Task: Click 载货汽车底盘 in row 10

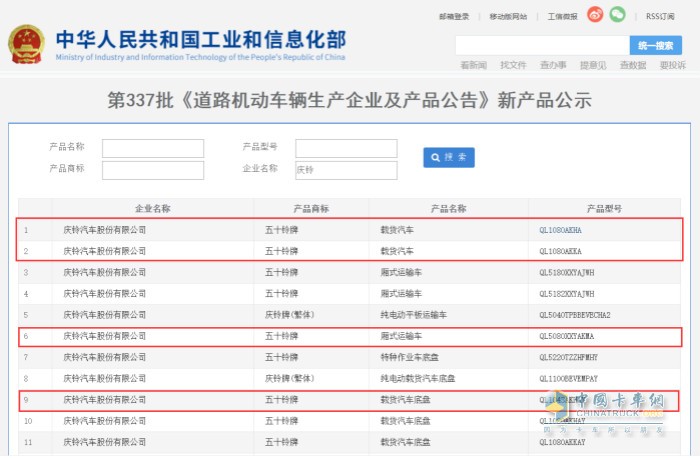Action: pyautogui.click(x=405, y=421)
